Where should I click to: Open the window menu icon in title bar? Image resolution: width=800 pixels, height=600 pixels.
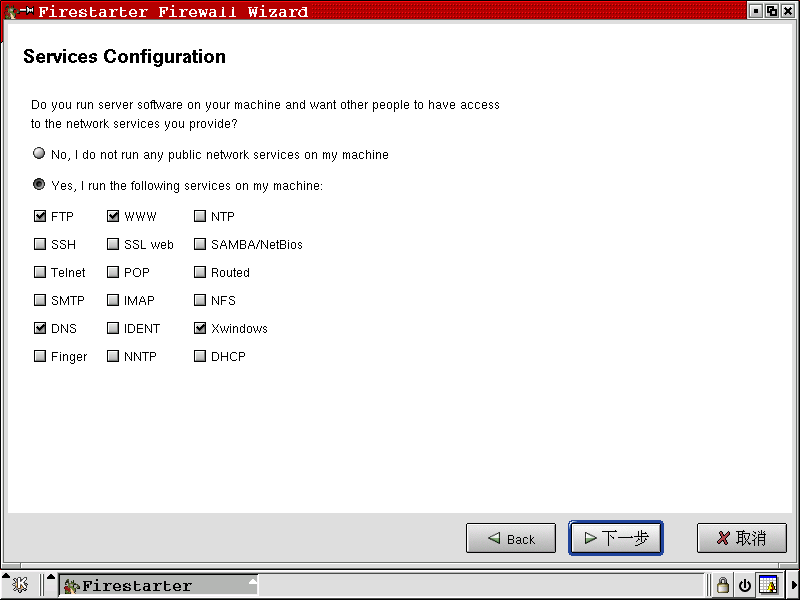point(11,10)
